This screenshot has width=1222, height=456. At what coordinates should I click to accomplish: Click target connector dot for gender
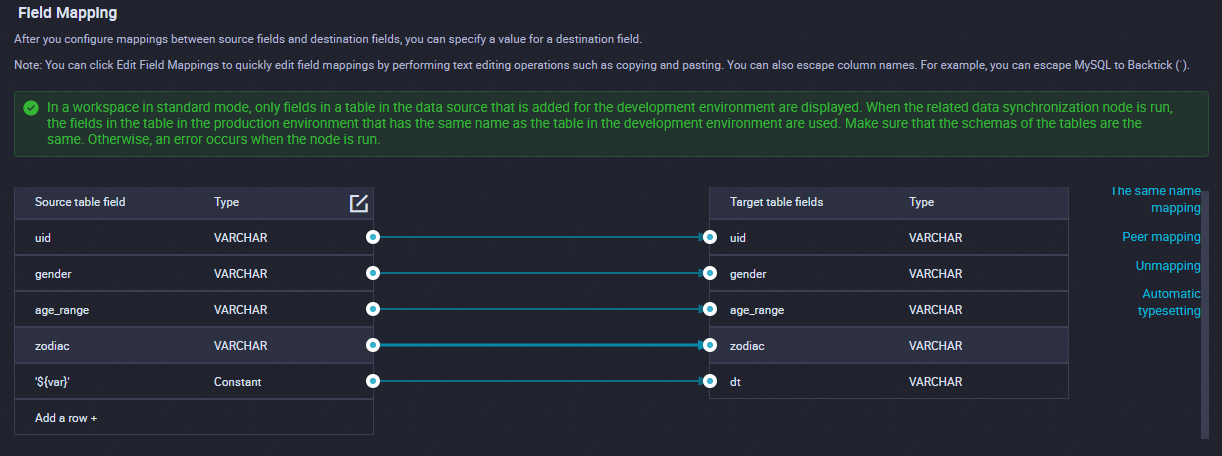[x=710, y=274]
